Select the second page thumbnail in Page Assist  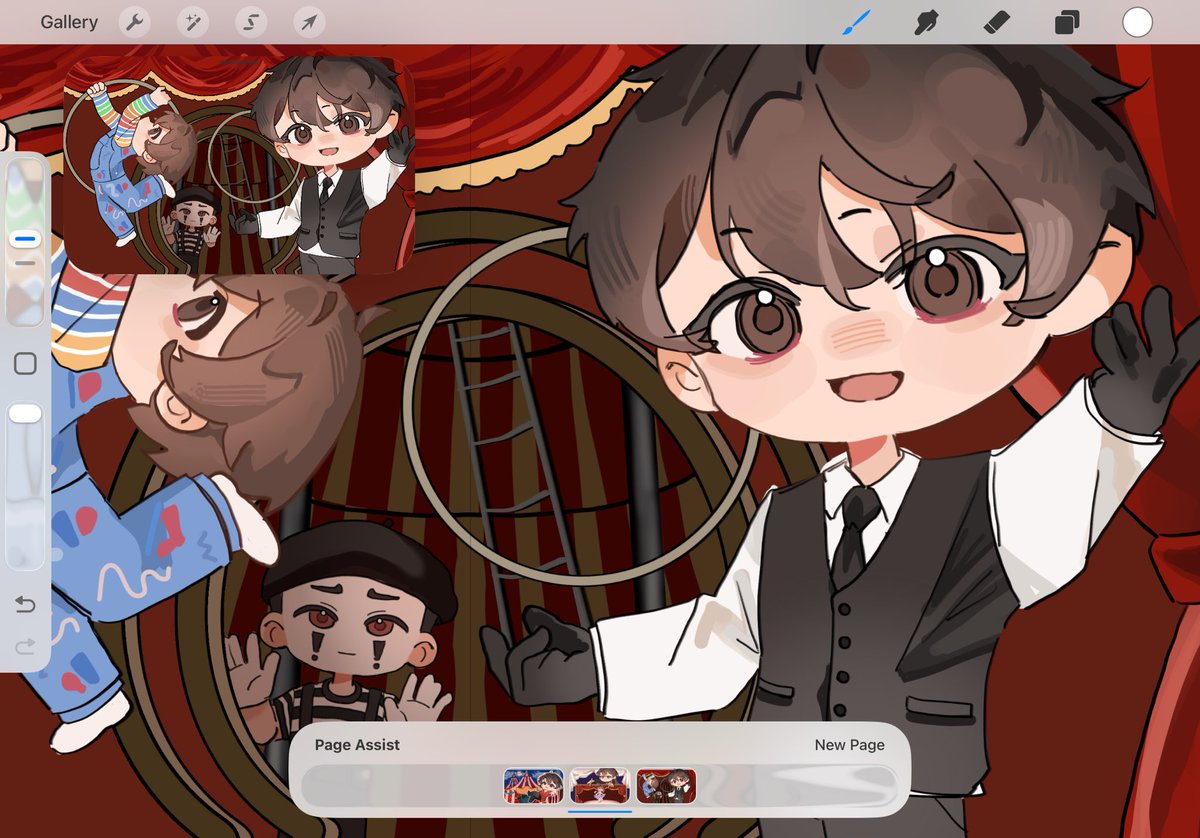(x=600, y=786)
